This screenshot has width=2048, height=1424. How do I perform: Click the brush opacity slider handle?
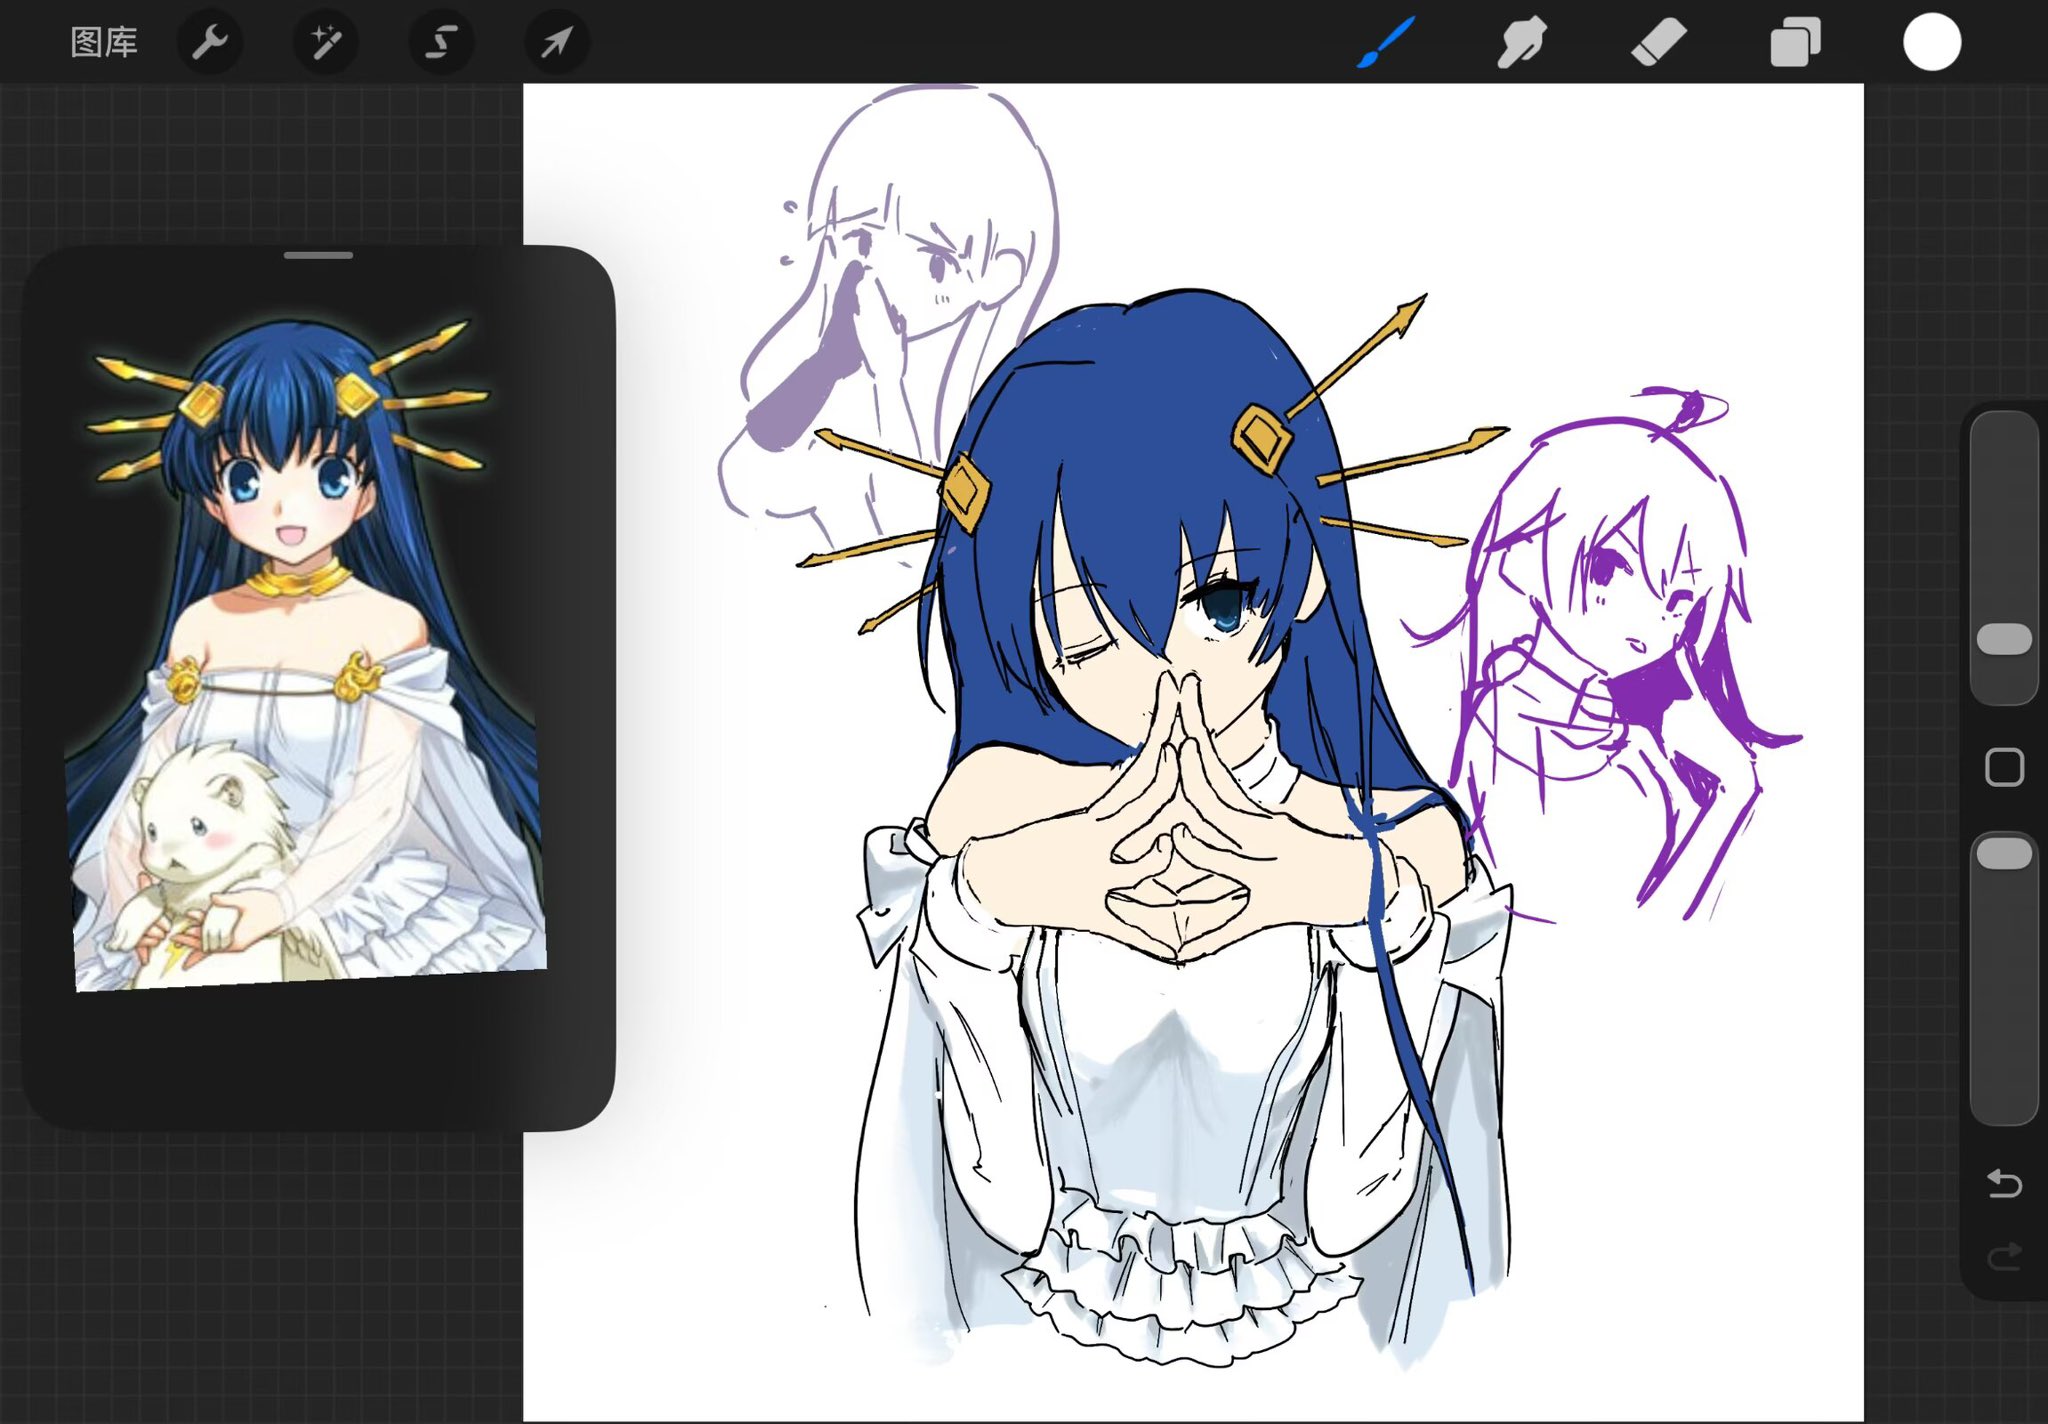pos(2004,853)
